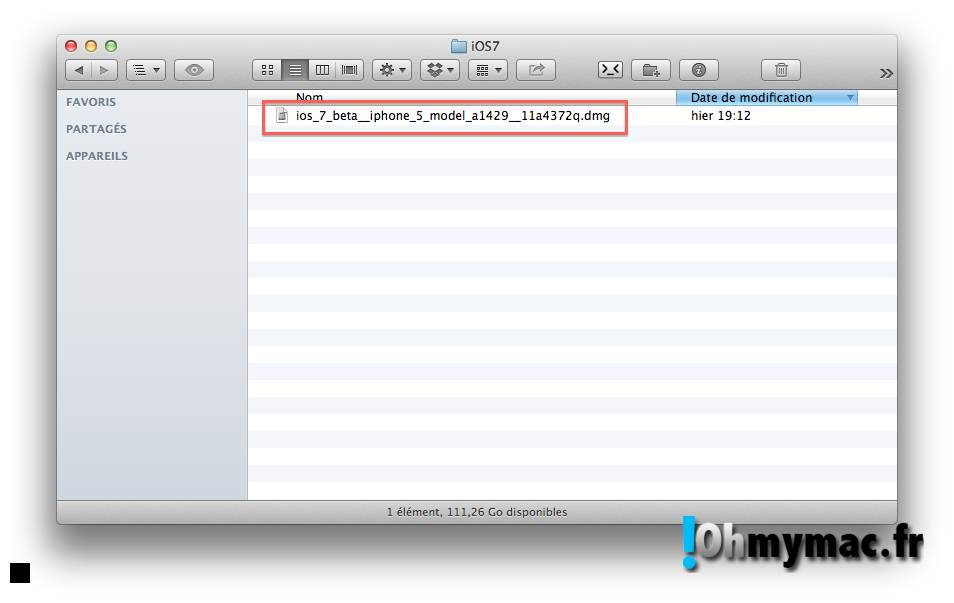
Task: Expand the toolbar overflow chevron
Action: coord(885,73)
